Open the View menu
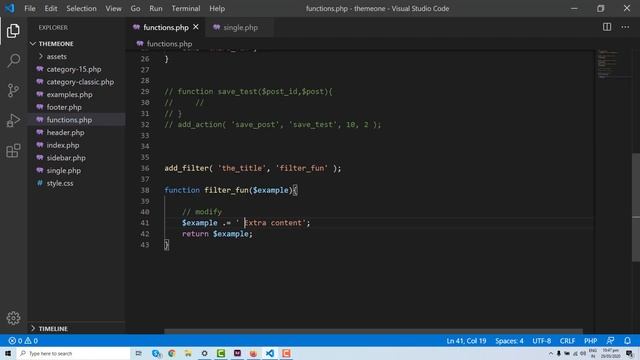This screenshot has width=640, height=360. [x=113, y=8]
